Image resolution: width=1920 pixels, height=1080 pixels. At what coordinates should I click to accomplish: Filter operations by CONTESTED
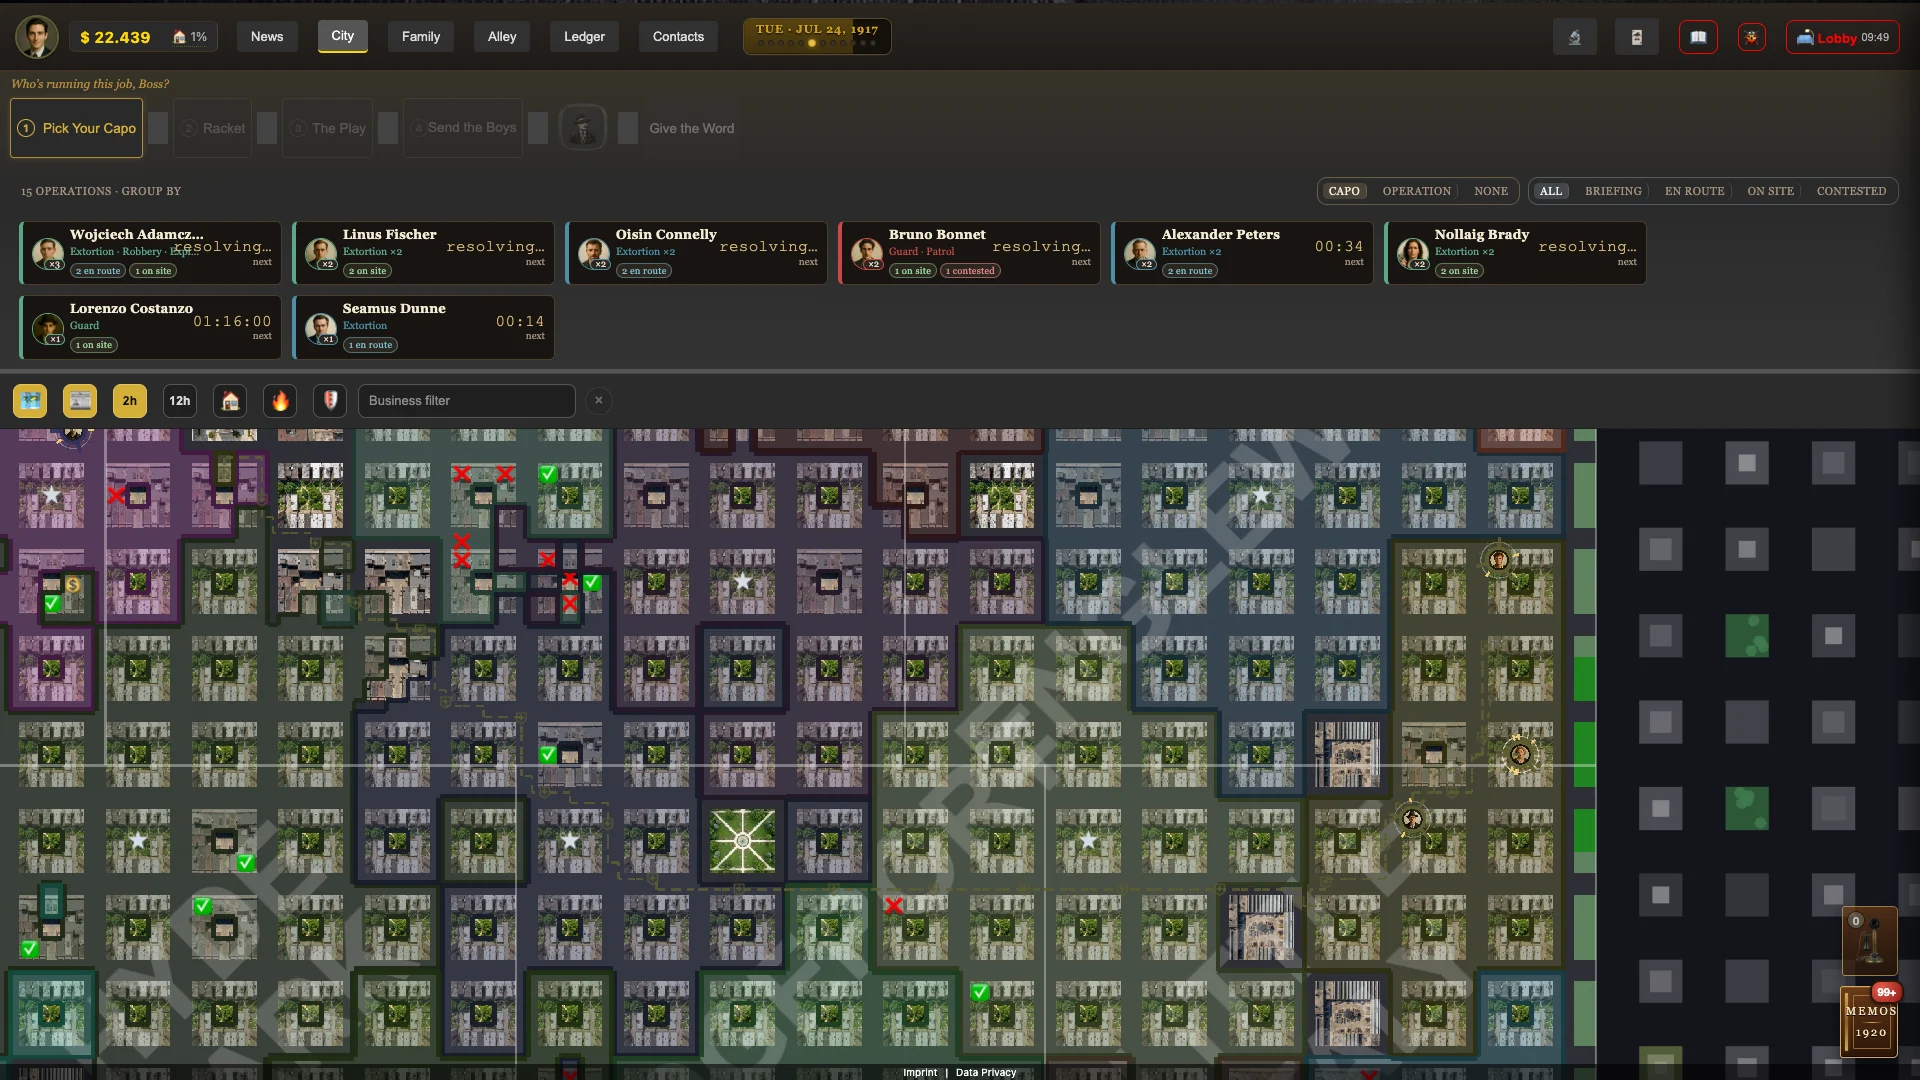coord(1851,191)
